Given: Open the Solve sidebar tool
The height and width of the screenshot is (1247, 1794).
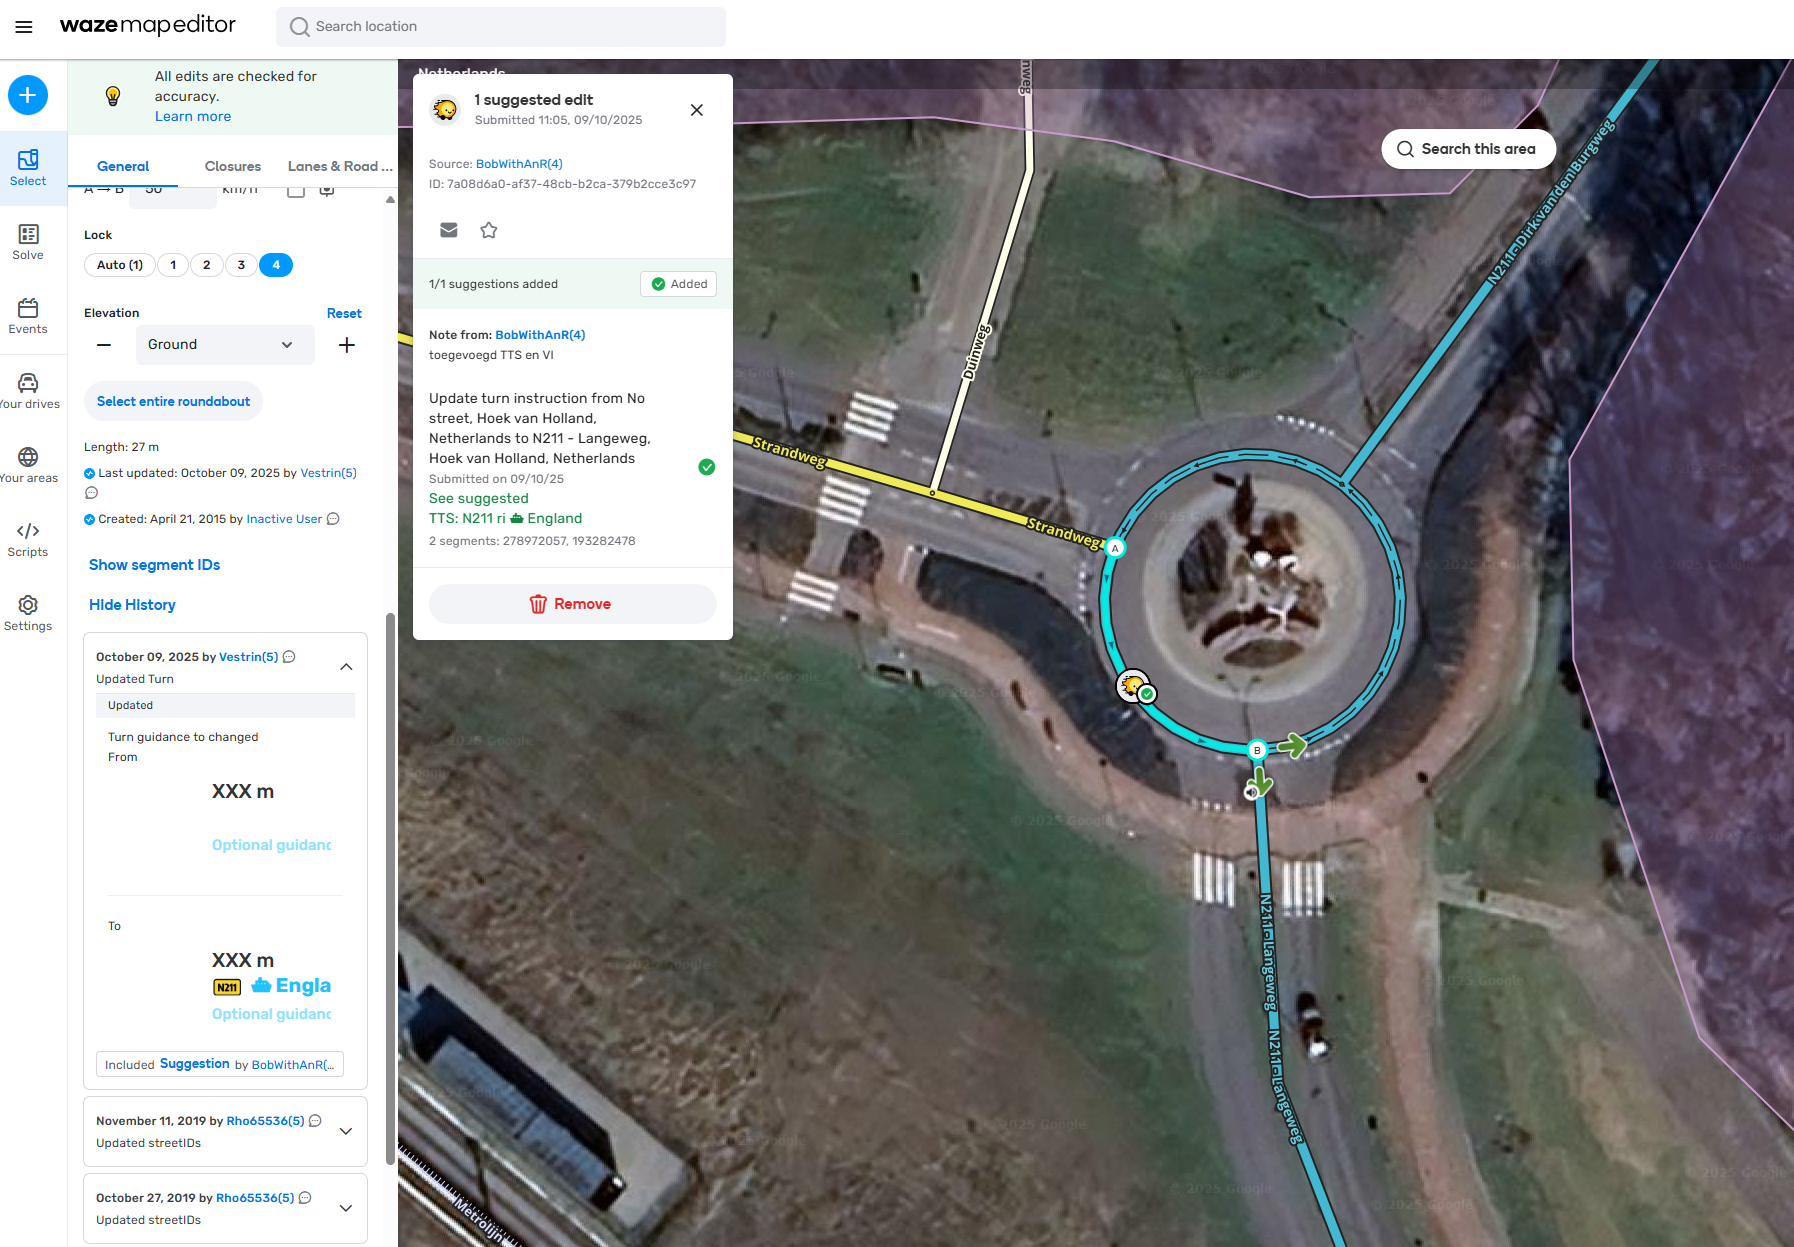Looking at the screenshot, I should tap(28, 242).
